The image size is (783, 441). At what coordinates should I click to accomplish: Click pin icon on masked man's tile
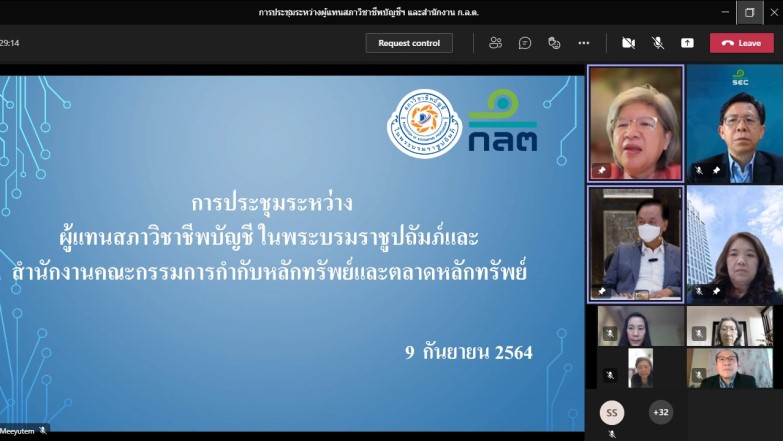[602, 292]
